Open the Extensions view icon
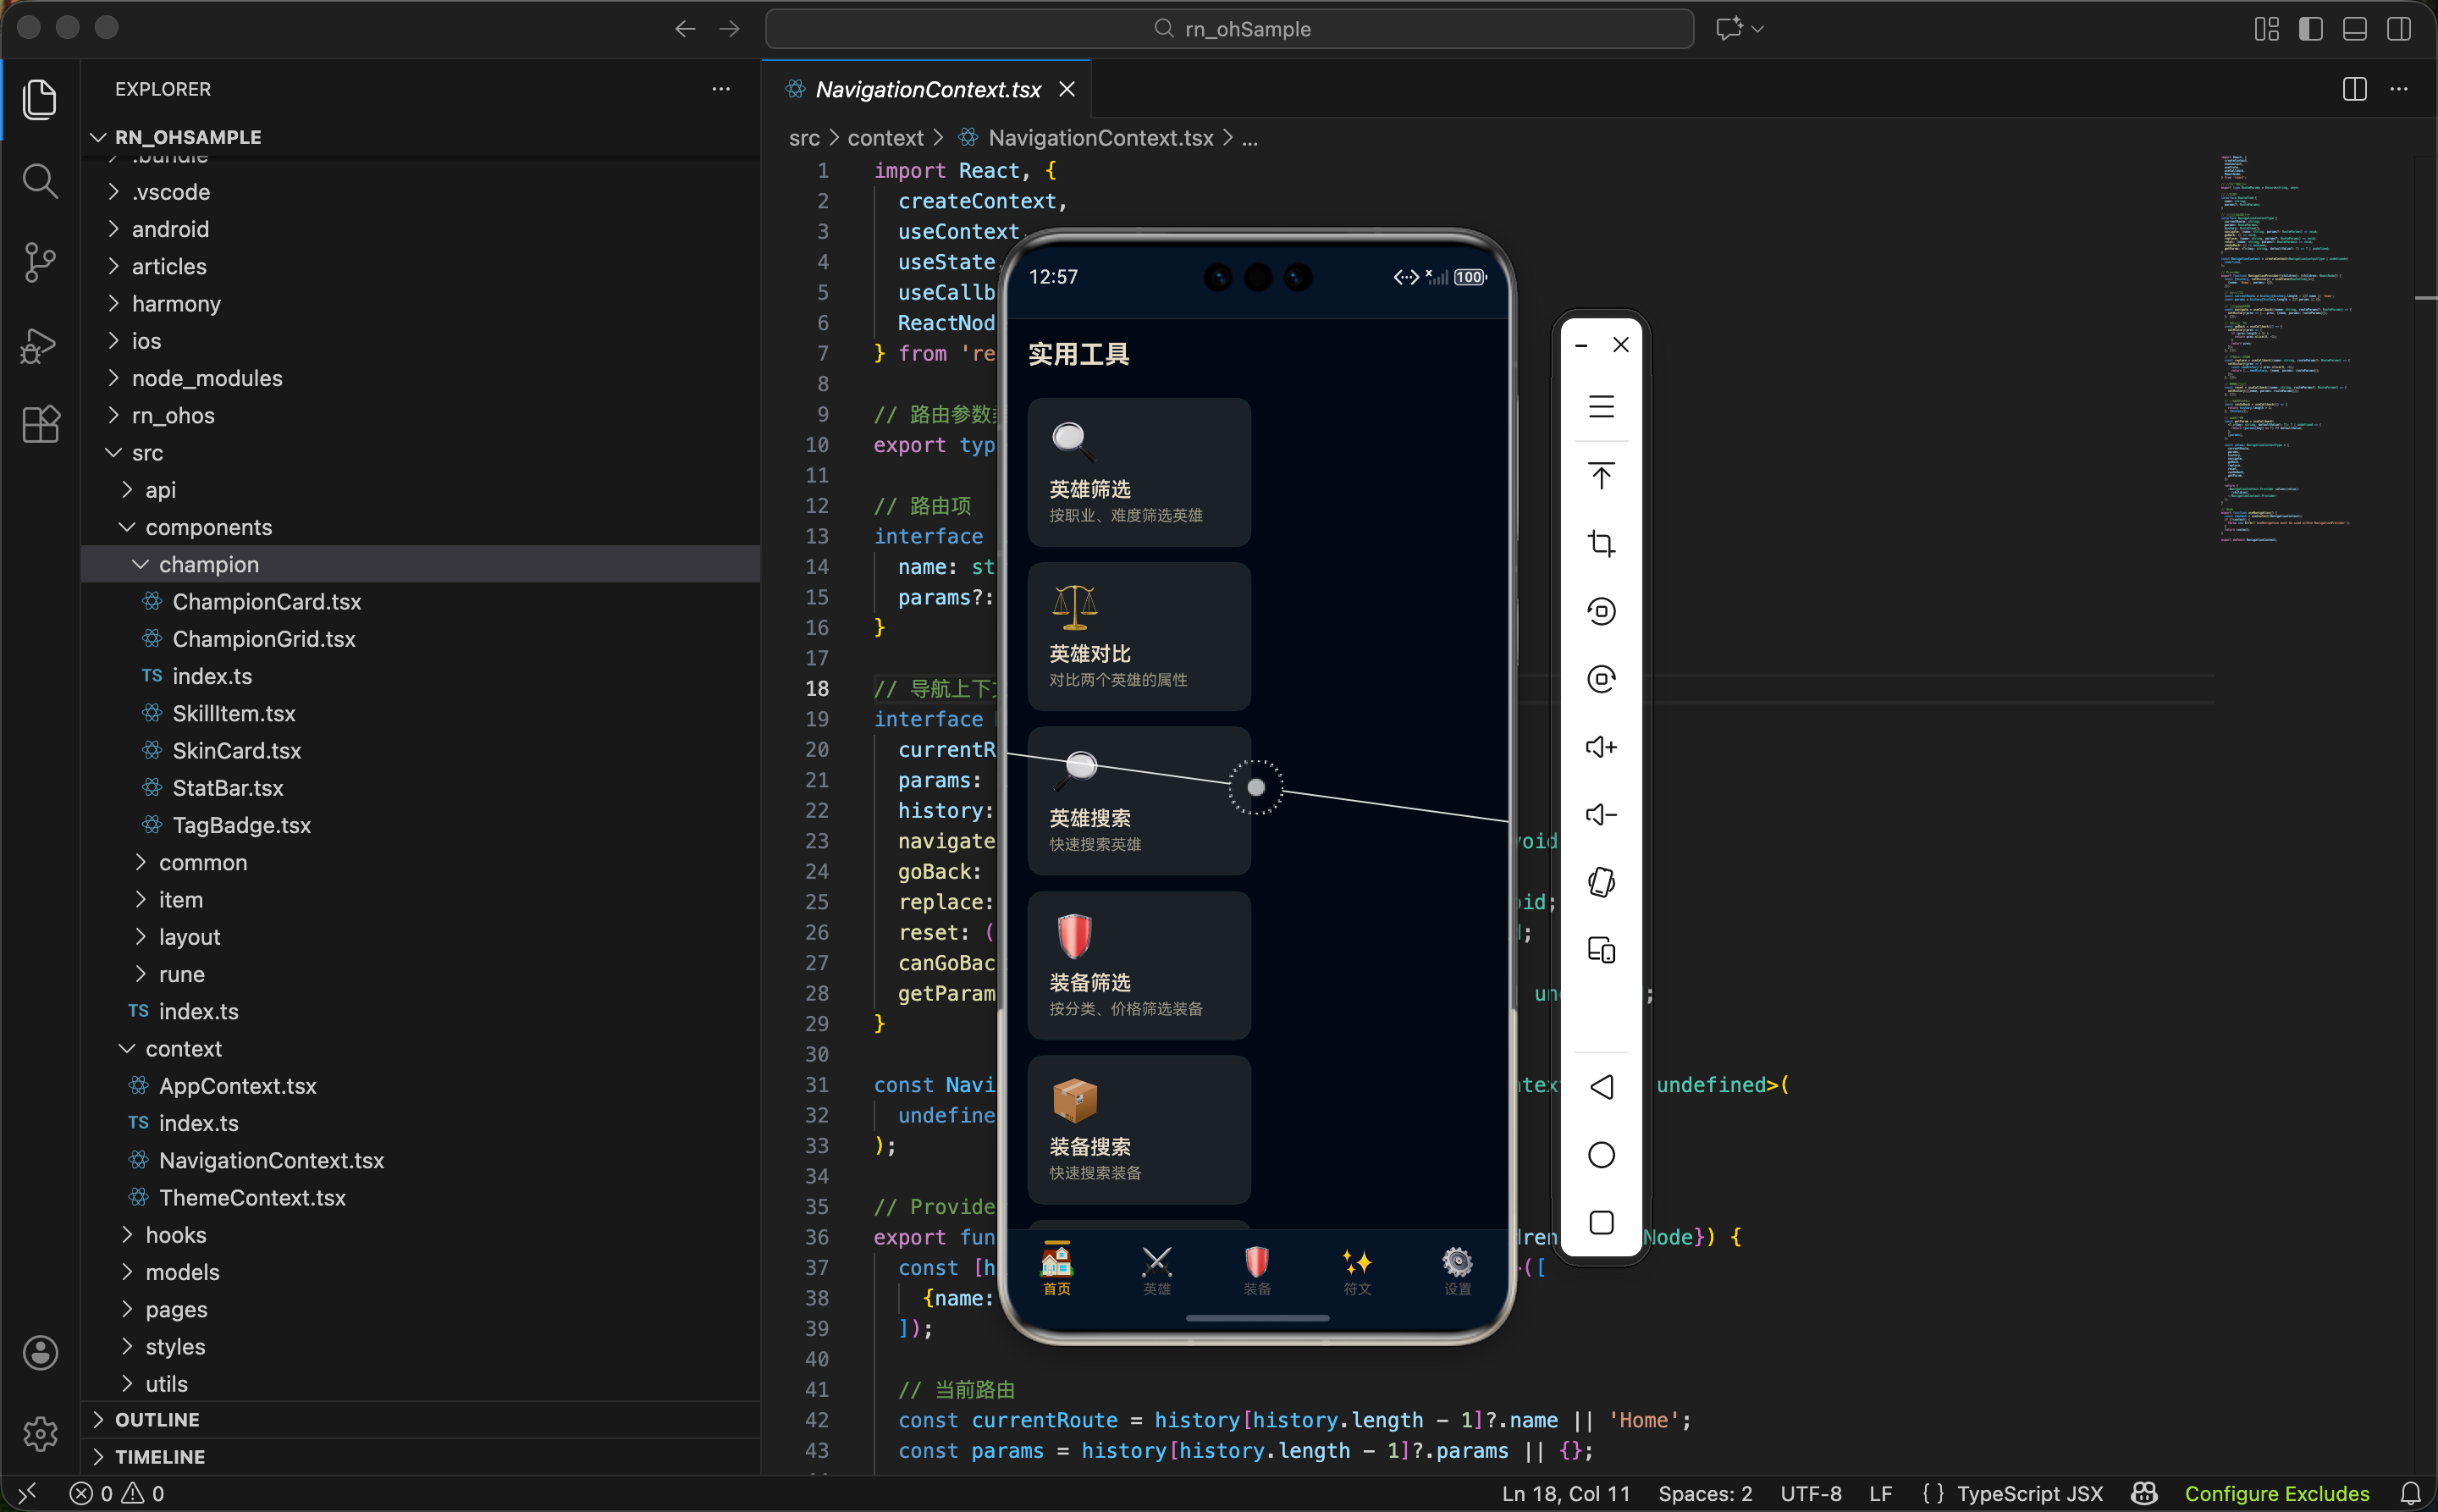This screenshot has height=1512, width=2438. [x=40, y=425]
